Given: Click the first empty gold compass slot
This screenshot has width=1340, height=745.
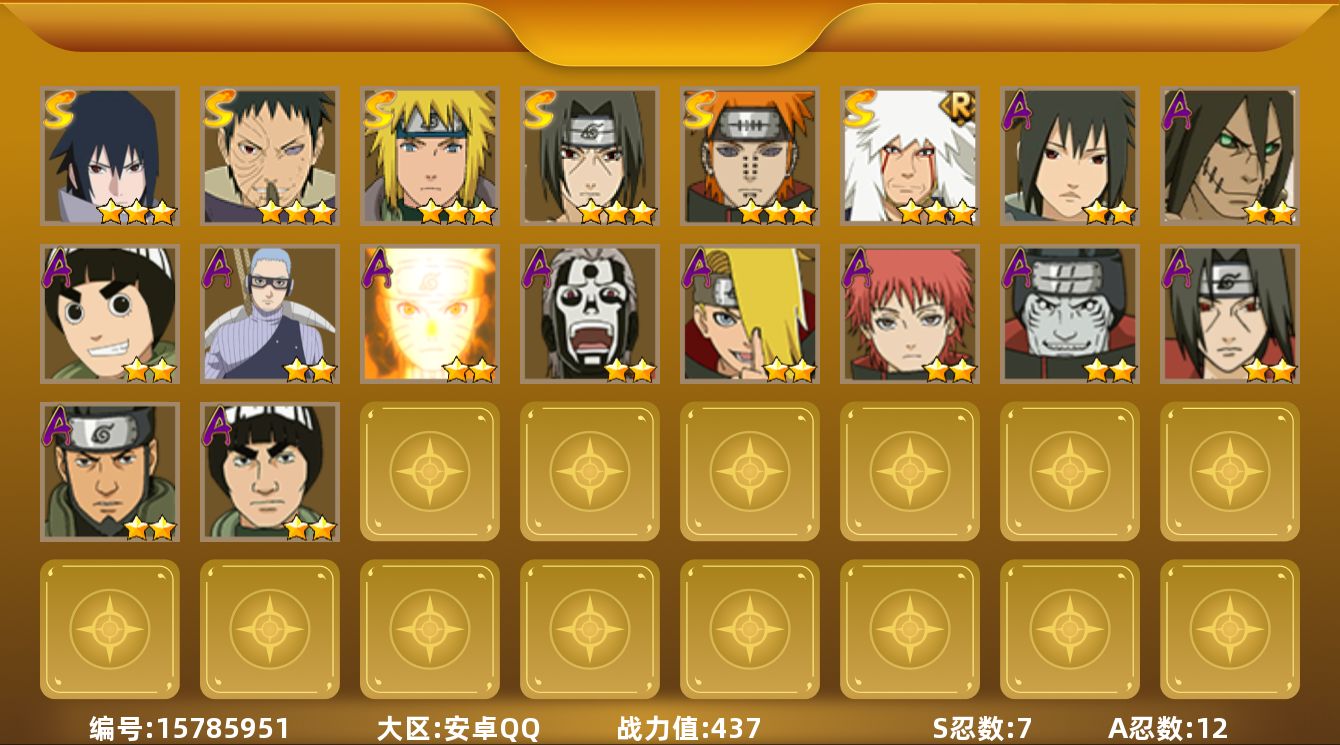Looking at the screenshot, I should click(x=430, y=472).
